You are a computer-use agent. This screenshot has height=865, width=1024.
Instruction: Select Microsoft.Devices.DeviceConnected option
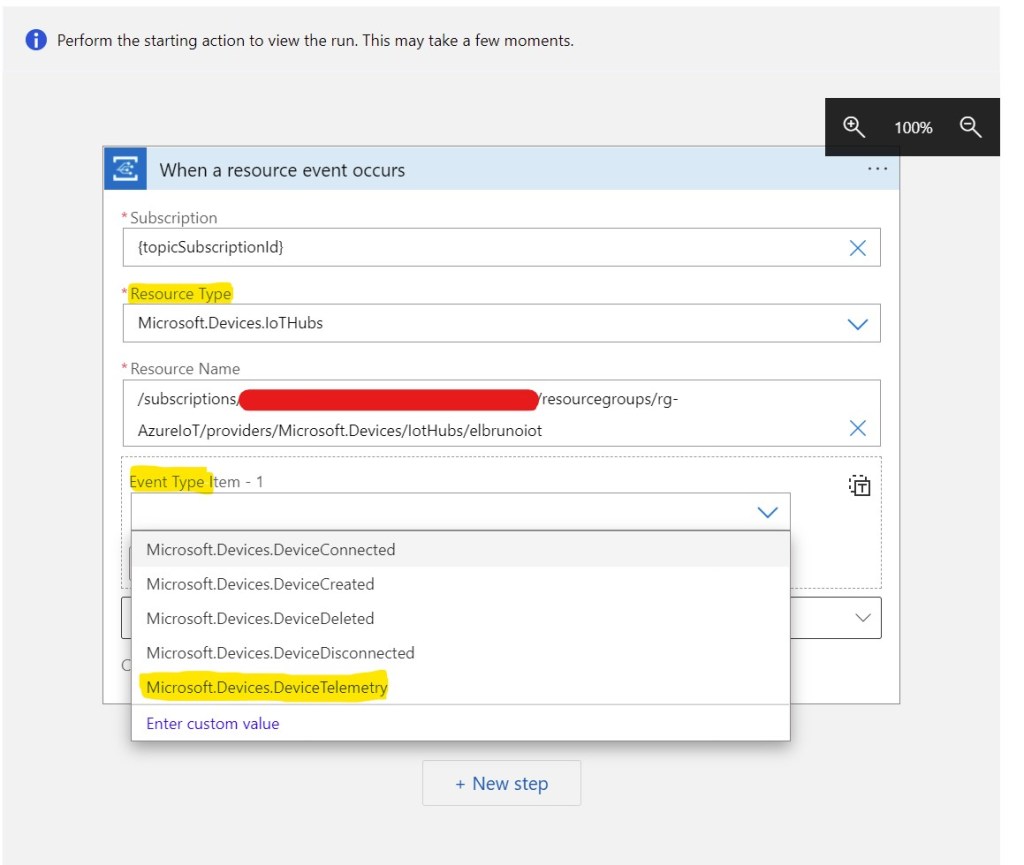[460, 550]
